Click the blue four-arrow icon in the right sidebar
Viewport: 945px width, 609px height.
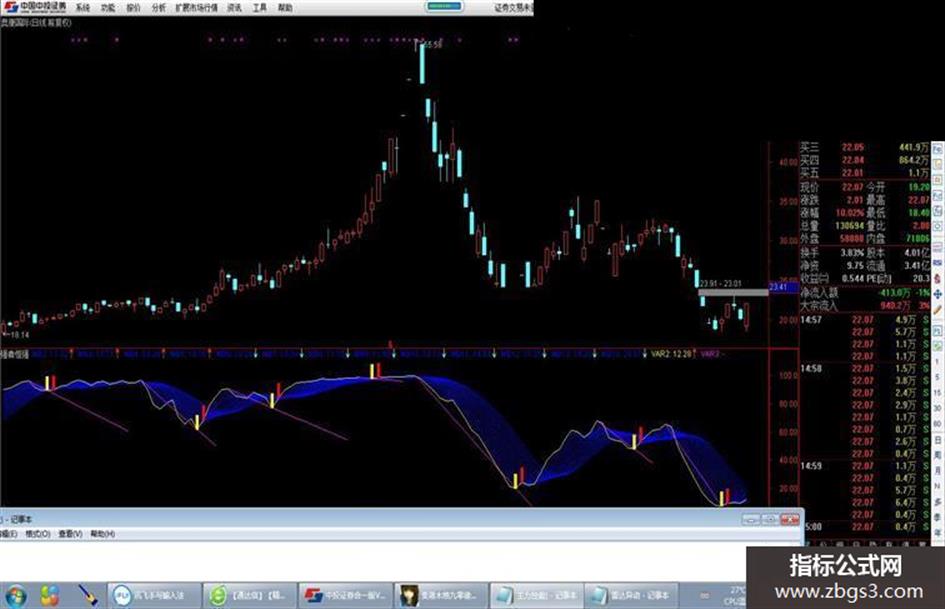[x=938, y=294]
